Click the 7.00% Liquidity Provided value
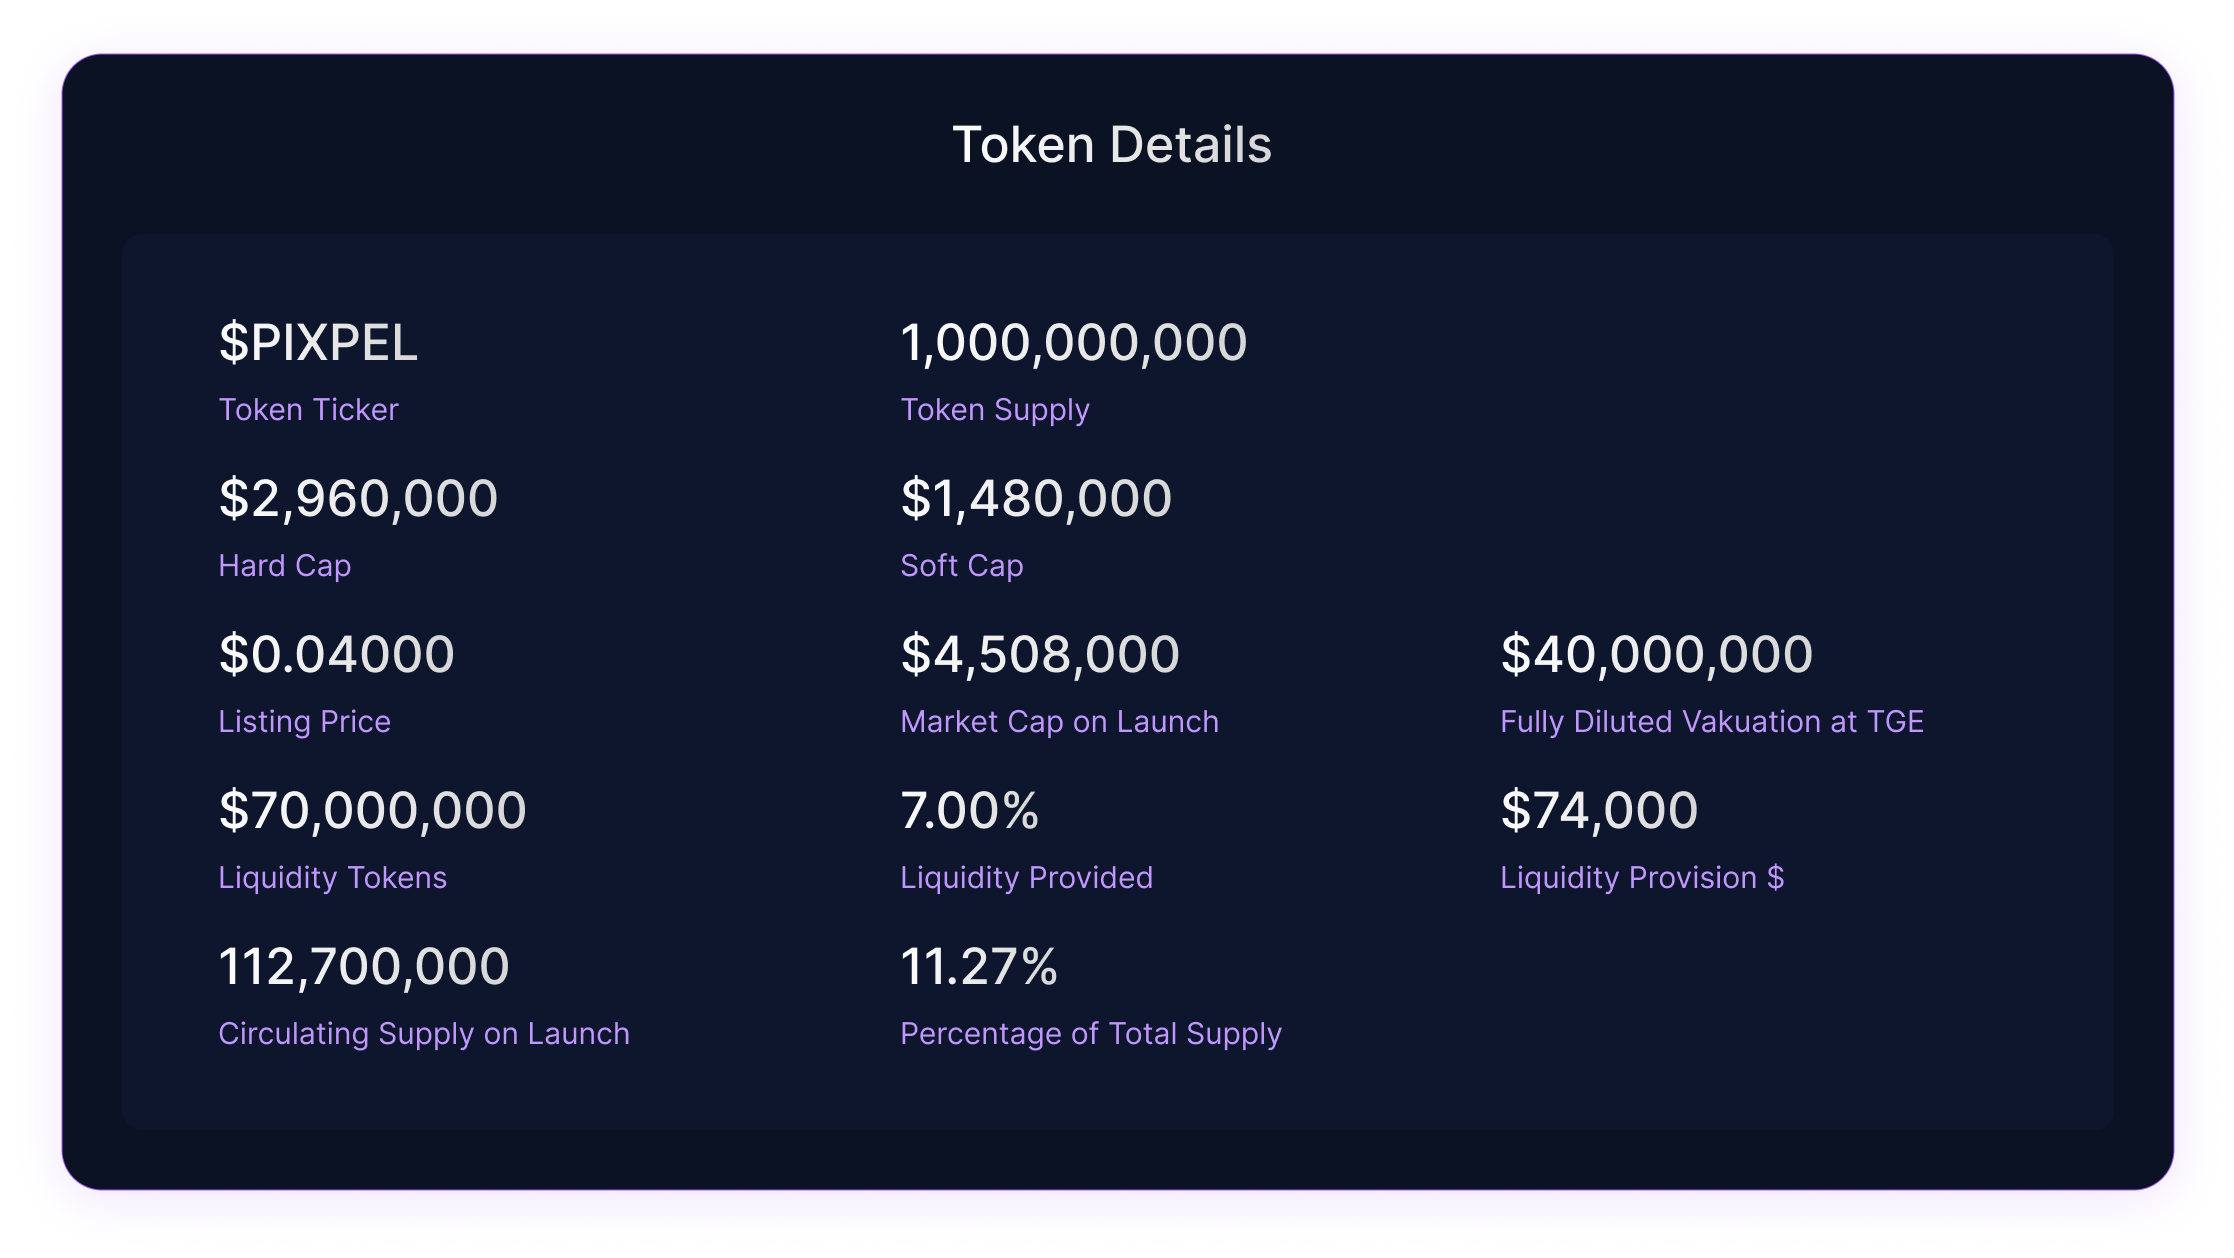The width and height of the screenshot is (2234, 1258). click(970, 811)
